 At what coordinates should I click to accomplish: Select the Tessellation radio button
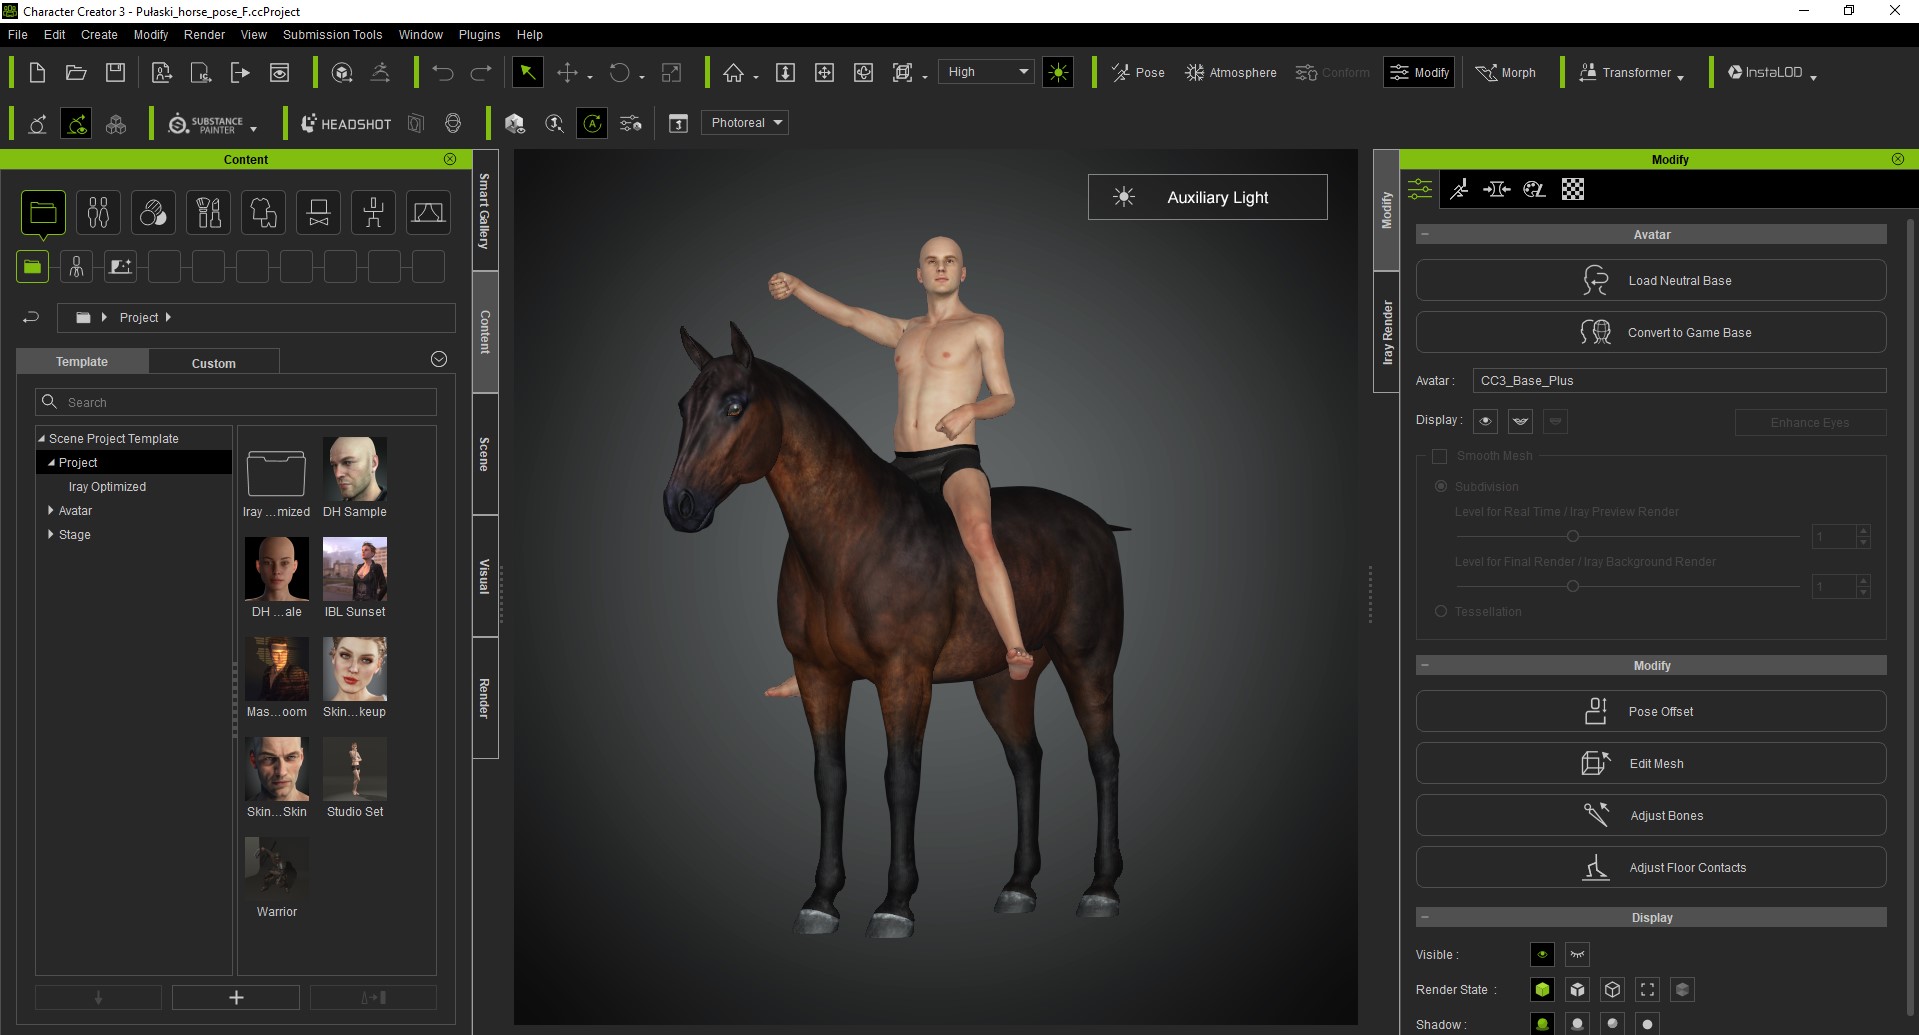coord(1441,611)
